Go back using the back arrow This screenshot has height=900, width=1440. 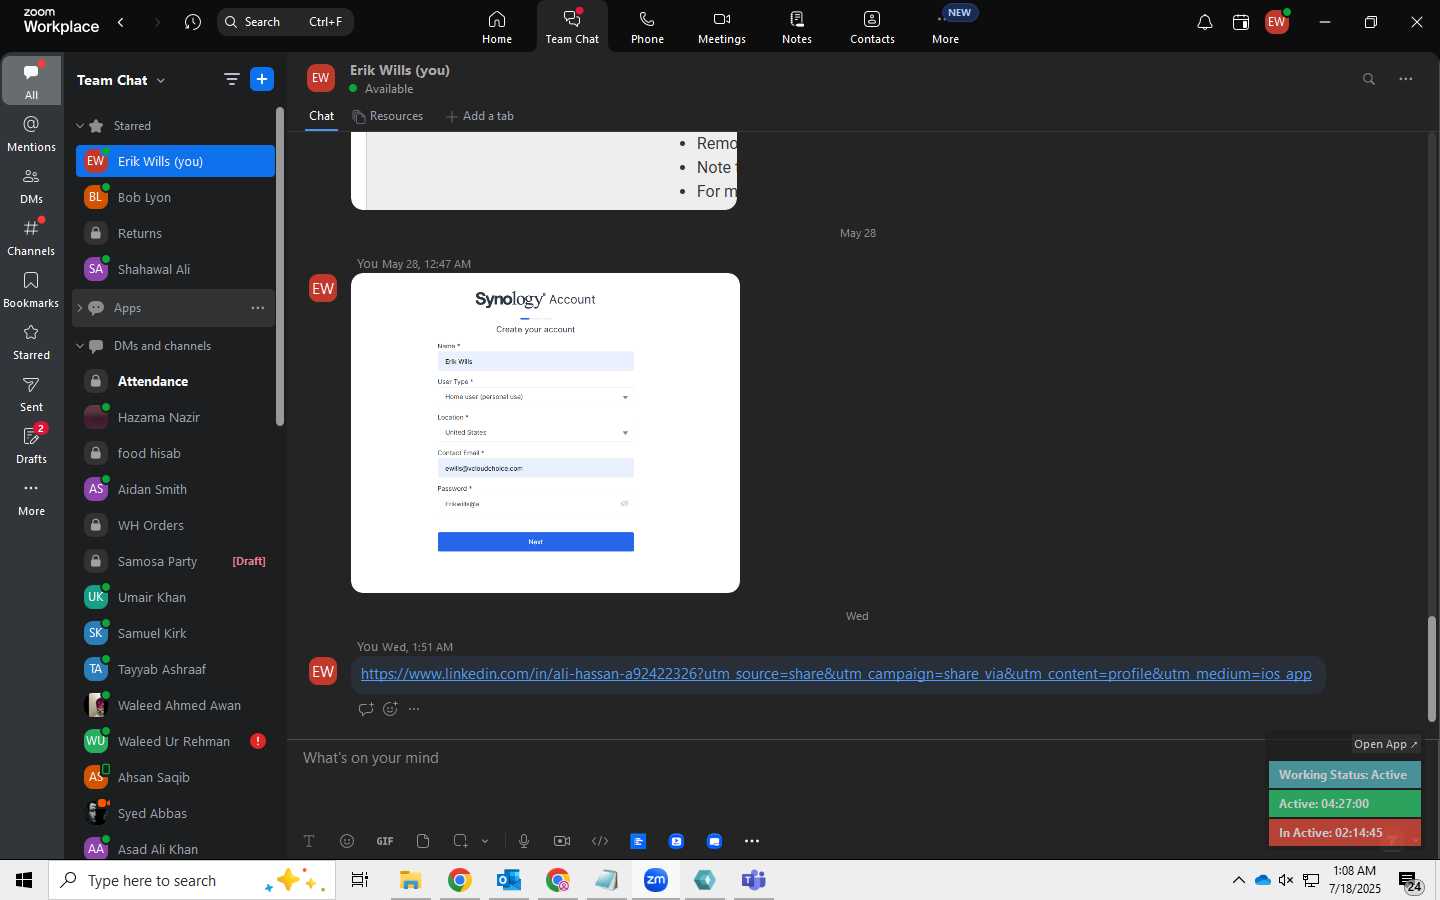[x=121, y=22]
